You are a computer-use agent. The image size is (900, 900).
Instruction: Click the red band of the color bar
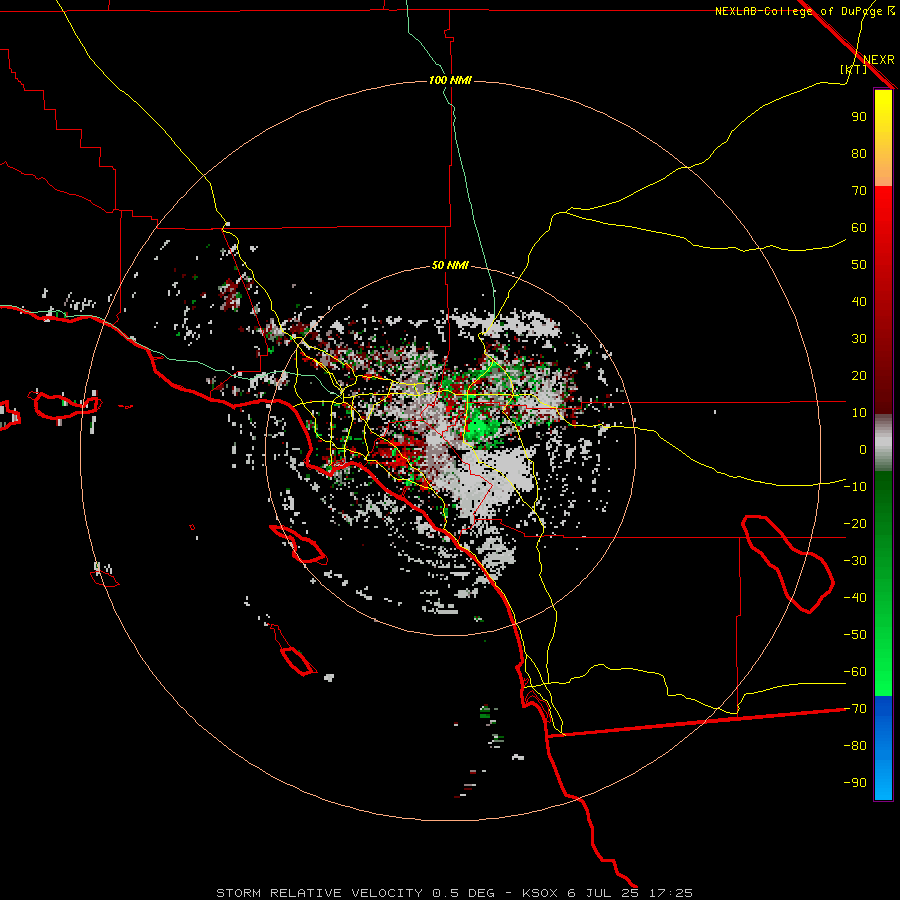pyautogui.click(x=883, y=300)
